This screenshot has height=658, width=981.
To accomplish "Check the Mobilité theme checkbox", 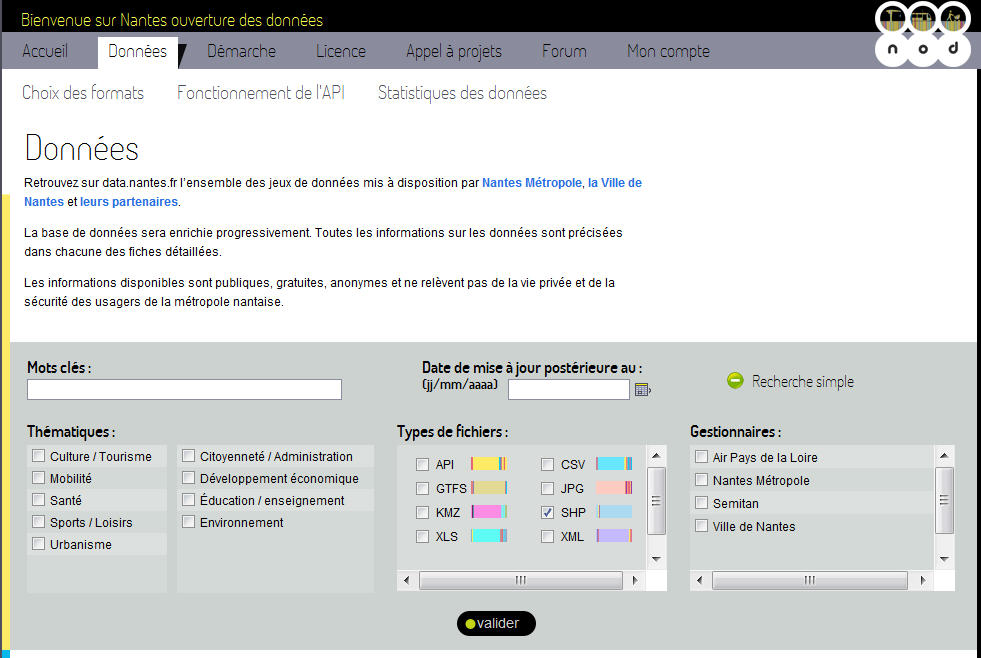I will 39,478.
